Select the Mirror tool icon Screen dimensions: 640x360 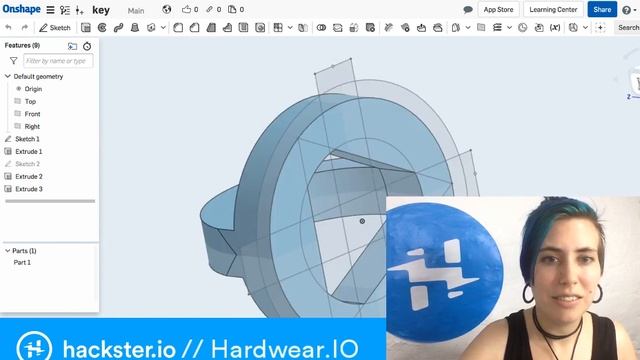coord(303,28)
